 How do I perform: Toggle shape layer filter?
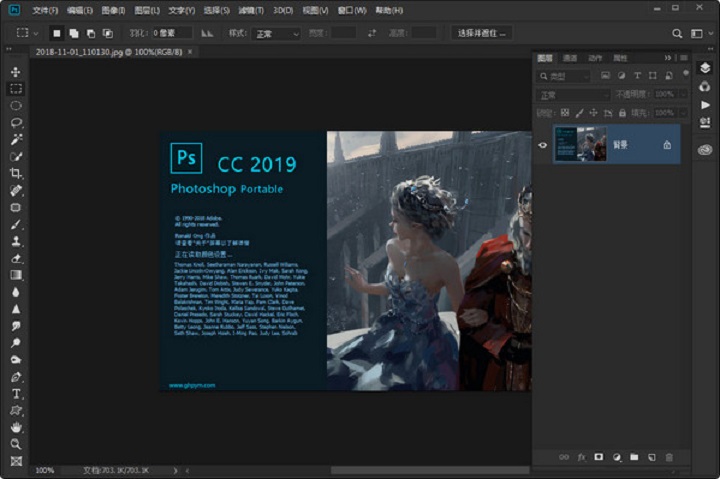coord(652,75)
